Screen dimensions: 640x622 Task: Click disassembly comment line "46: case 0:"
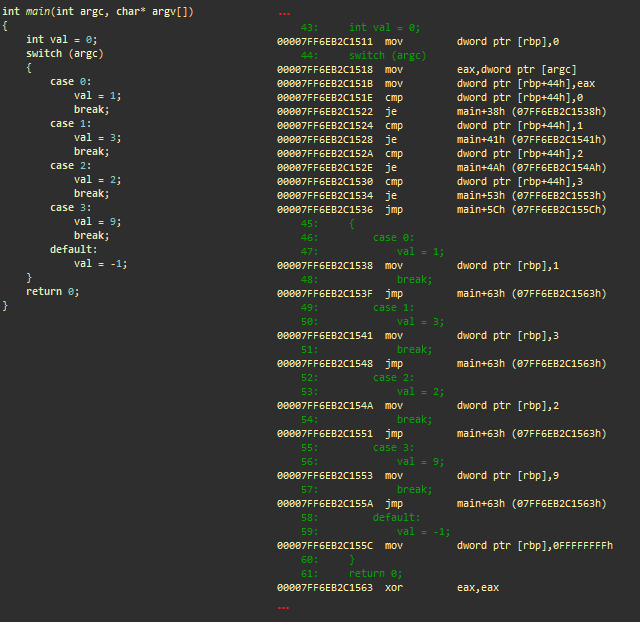[358, 238]
